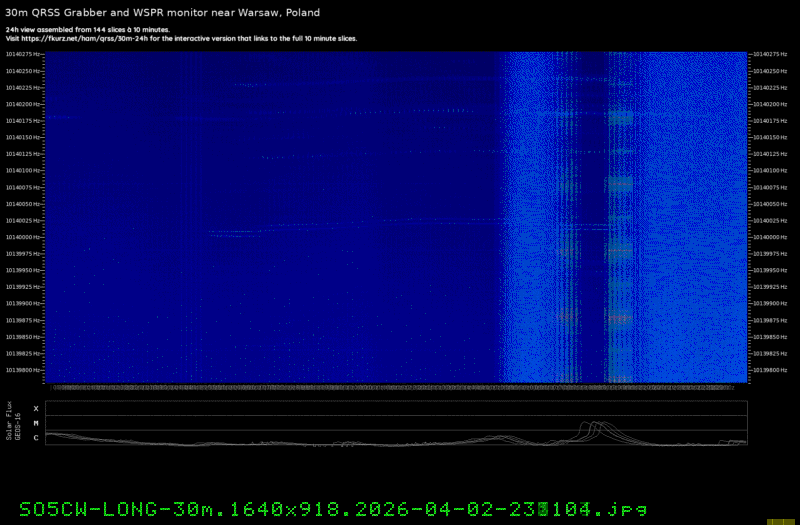Click the 24h view assembled description line

click(x=87, y=30)
